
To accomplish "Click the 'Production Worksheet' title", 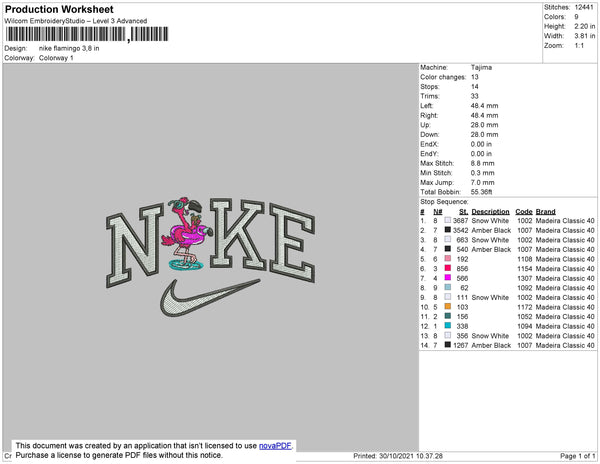I will pos(59,9).
